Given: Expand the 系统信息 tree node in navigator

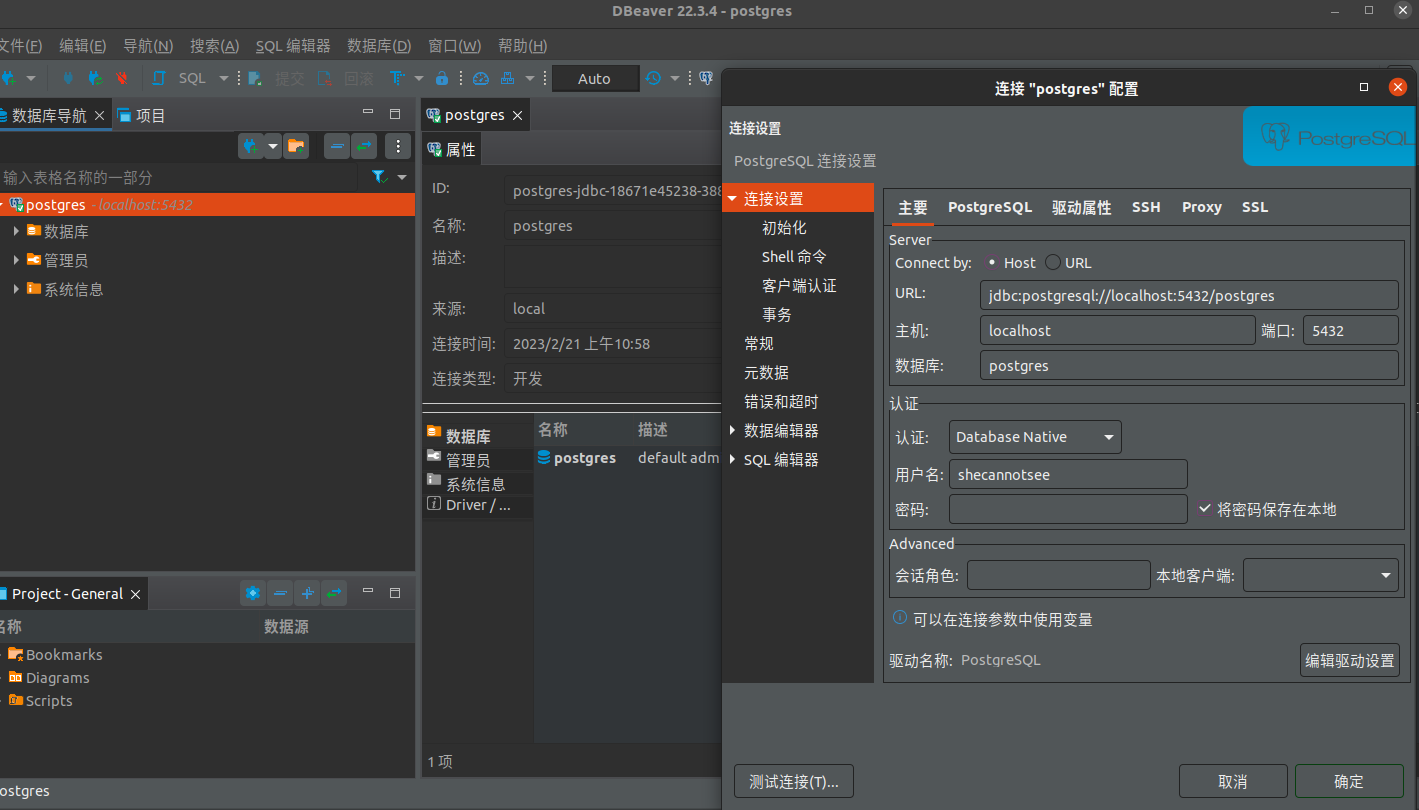Looking at the screenshot, I should click(16, 289).
